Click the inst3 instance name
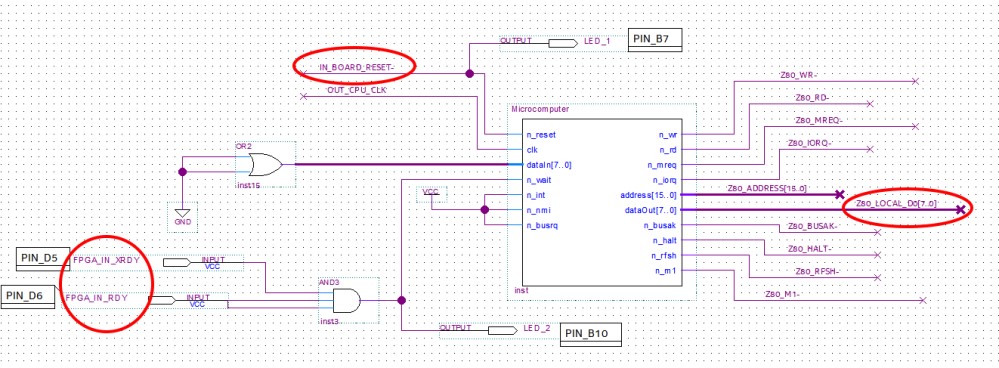The image size is (999, 368). pos(330,321)
